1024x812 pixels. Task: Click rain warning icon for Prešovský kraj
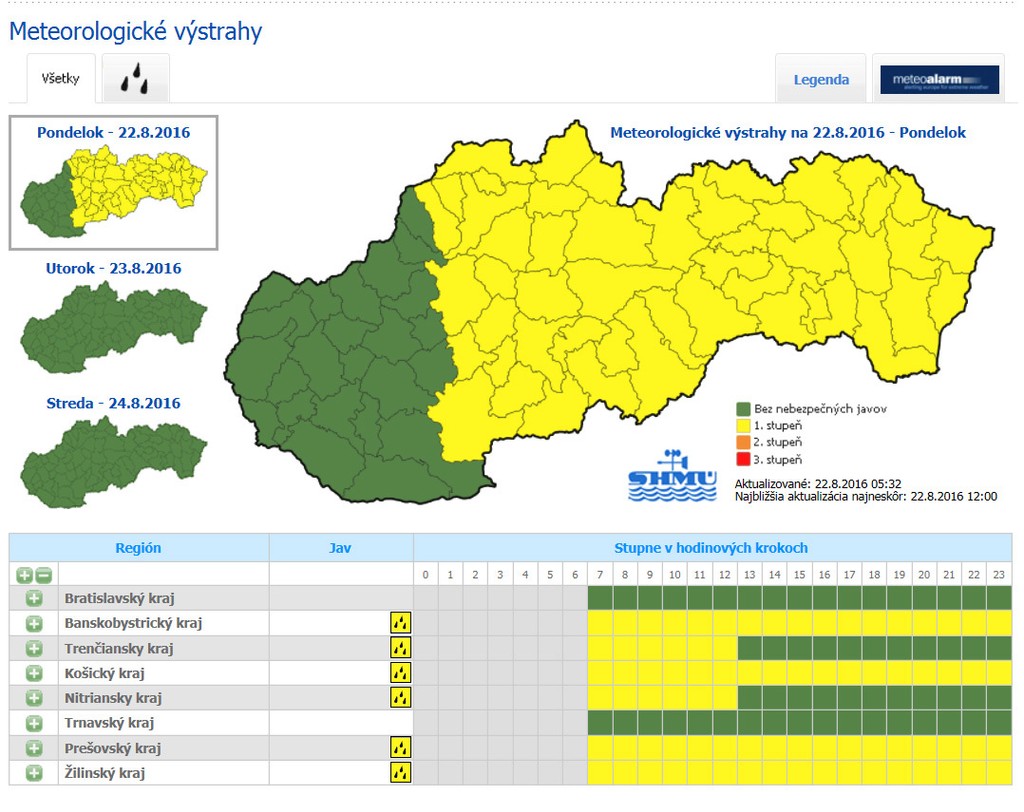400,748
